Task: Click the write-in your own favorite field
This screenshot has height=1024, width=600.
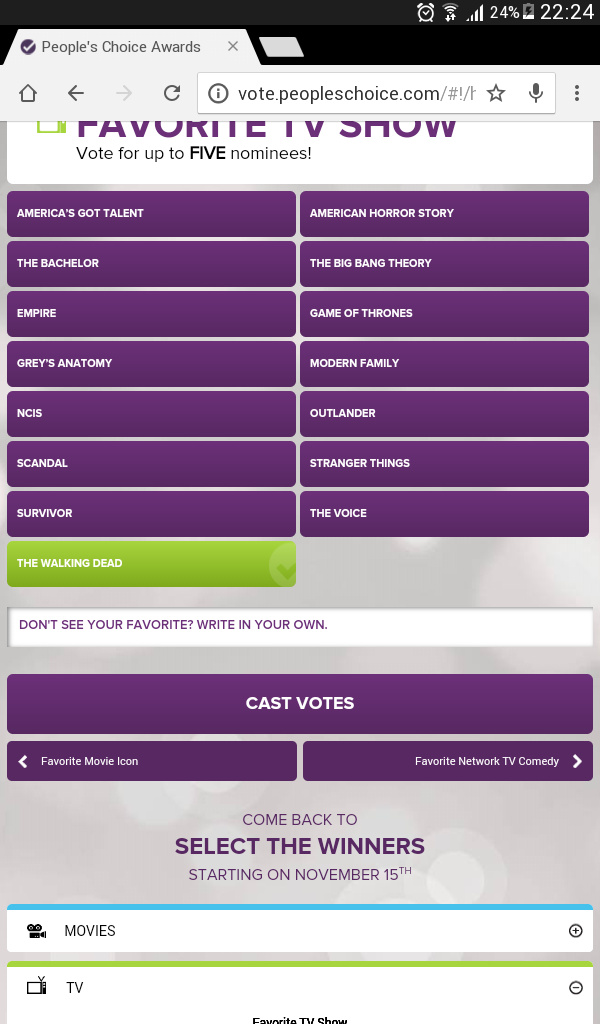Action: coord(300,626)
